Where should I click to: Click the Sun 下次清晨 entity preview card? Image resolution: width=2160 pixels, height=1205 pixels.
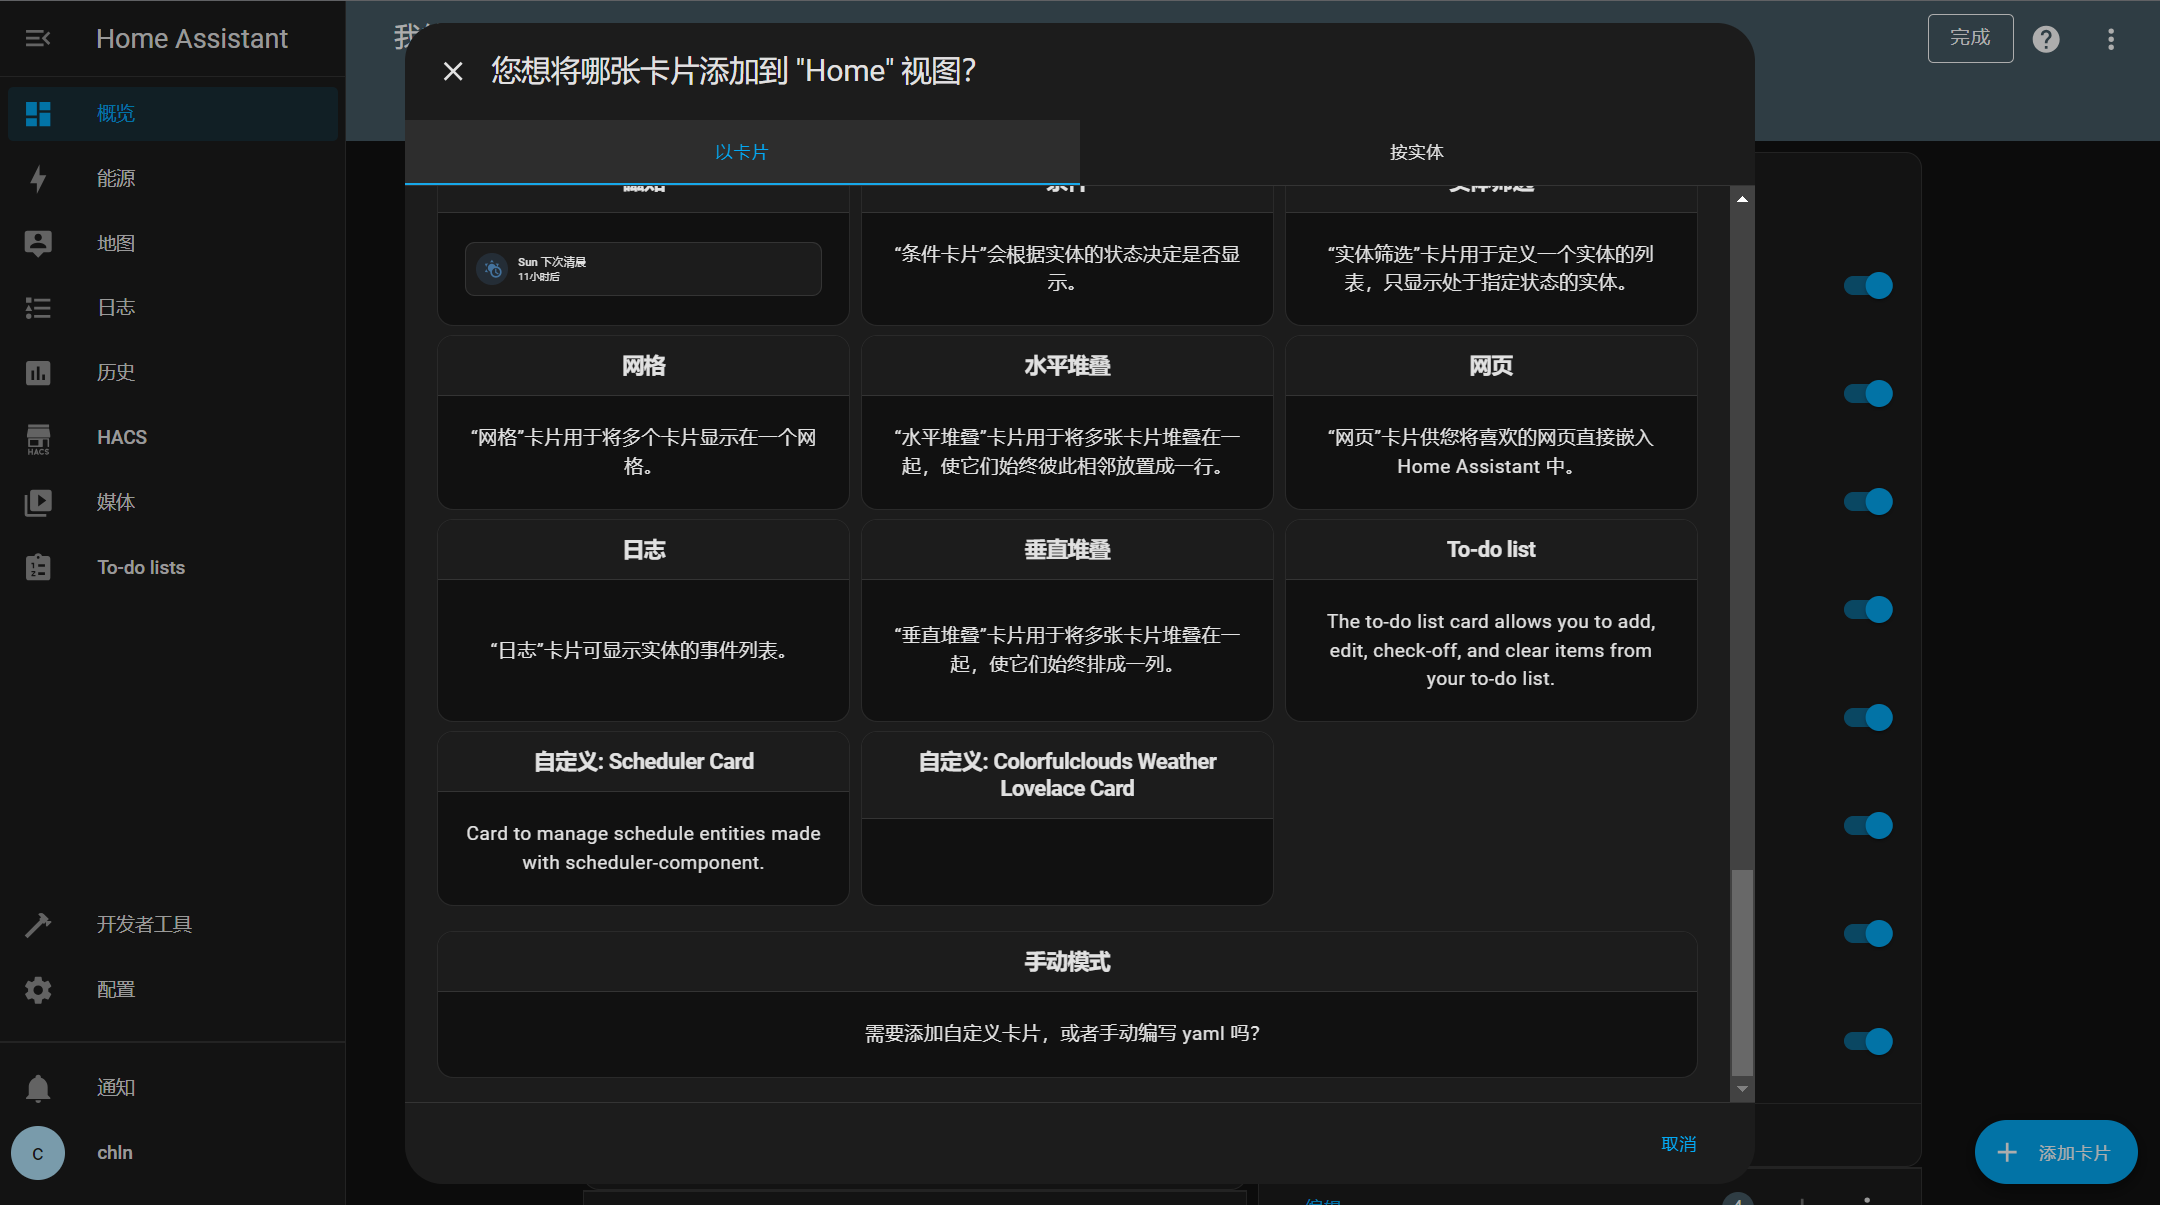[643, 269]
